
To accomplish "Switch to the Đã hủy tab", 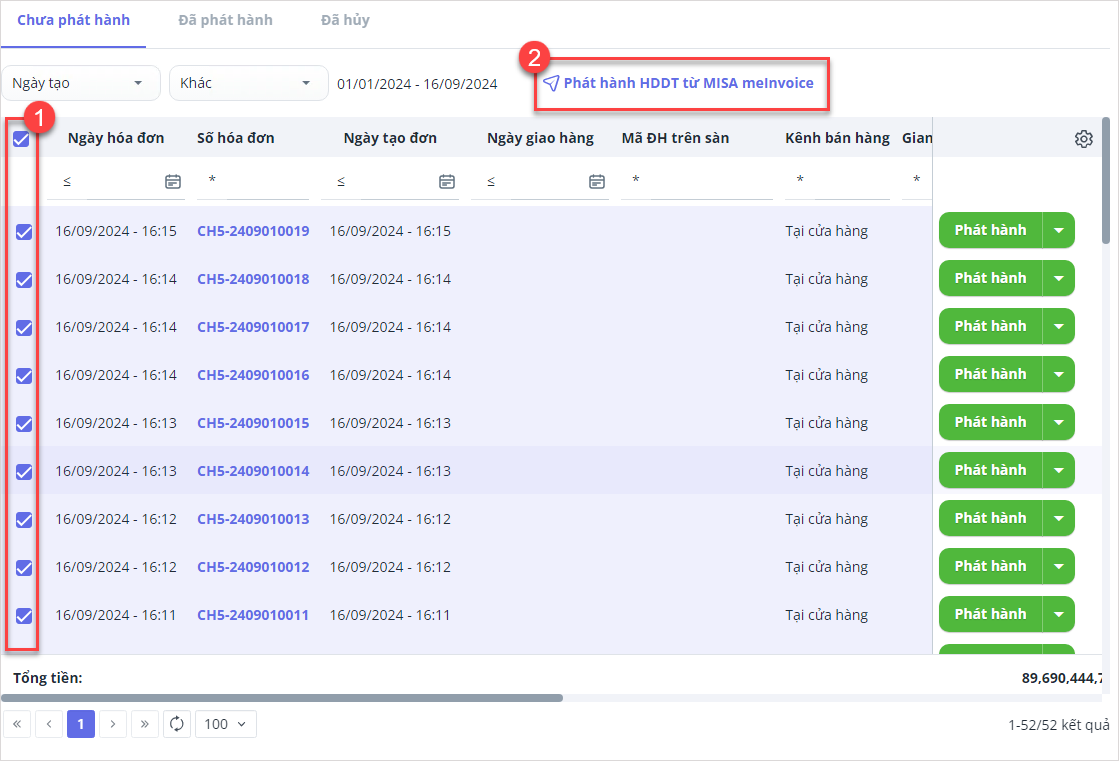I will click(345, 20).
